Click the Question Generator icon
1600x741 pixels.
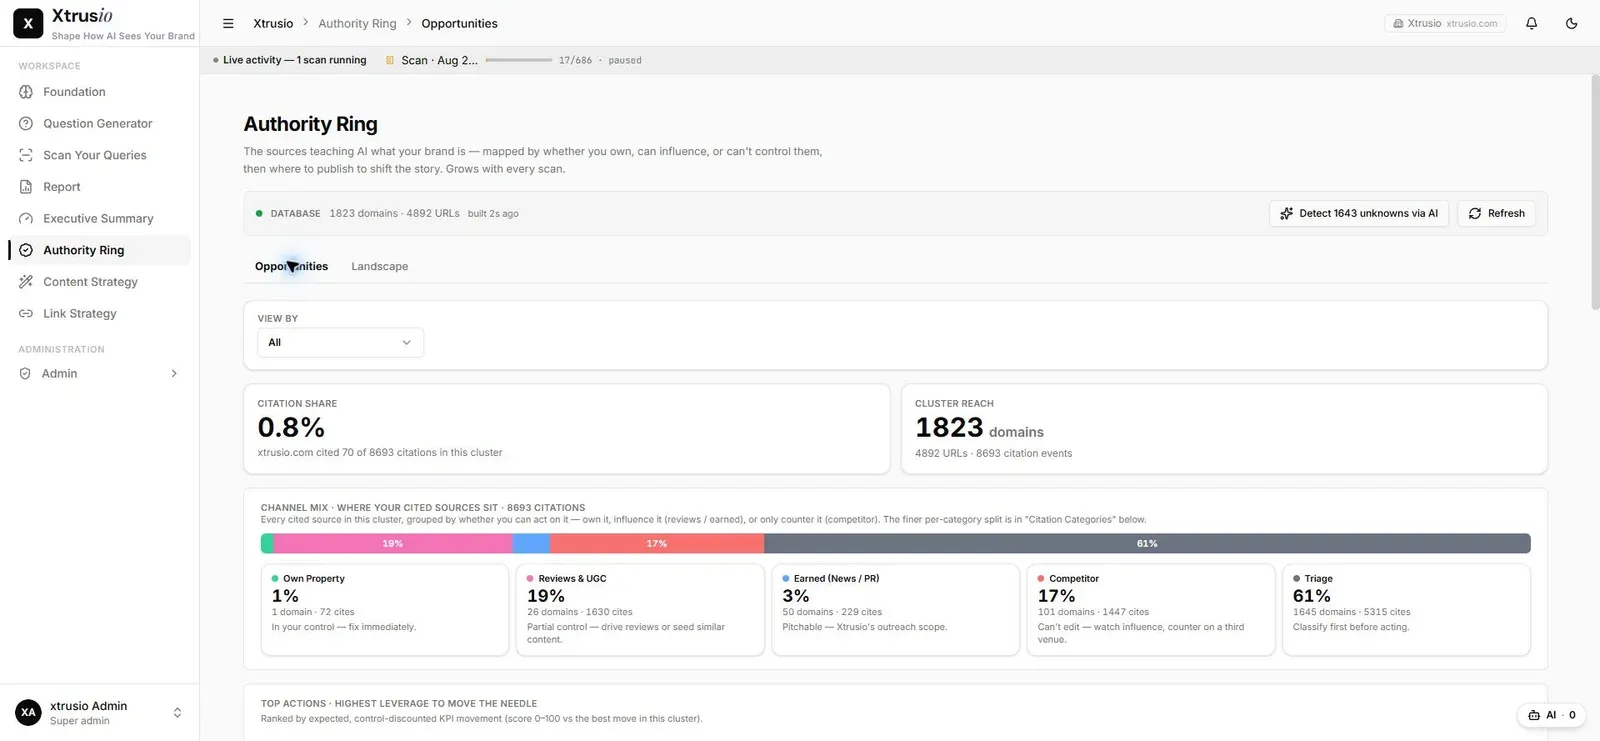click(x=26, y=124)
